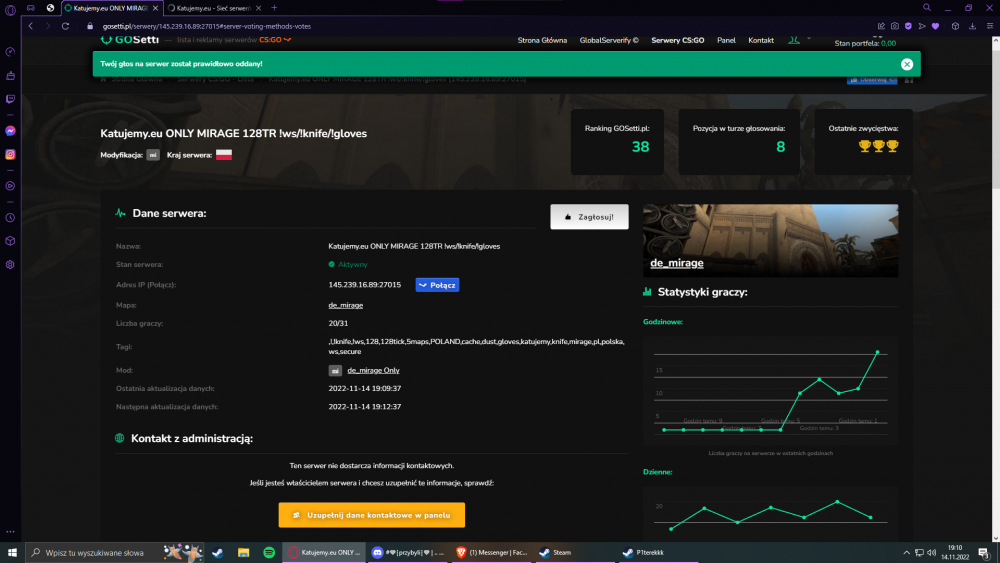Open Twitch panel in sidebar
1000x563 pixels.
pos(10,99)
